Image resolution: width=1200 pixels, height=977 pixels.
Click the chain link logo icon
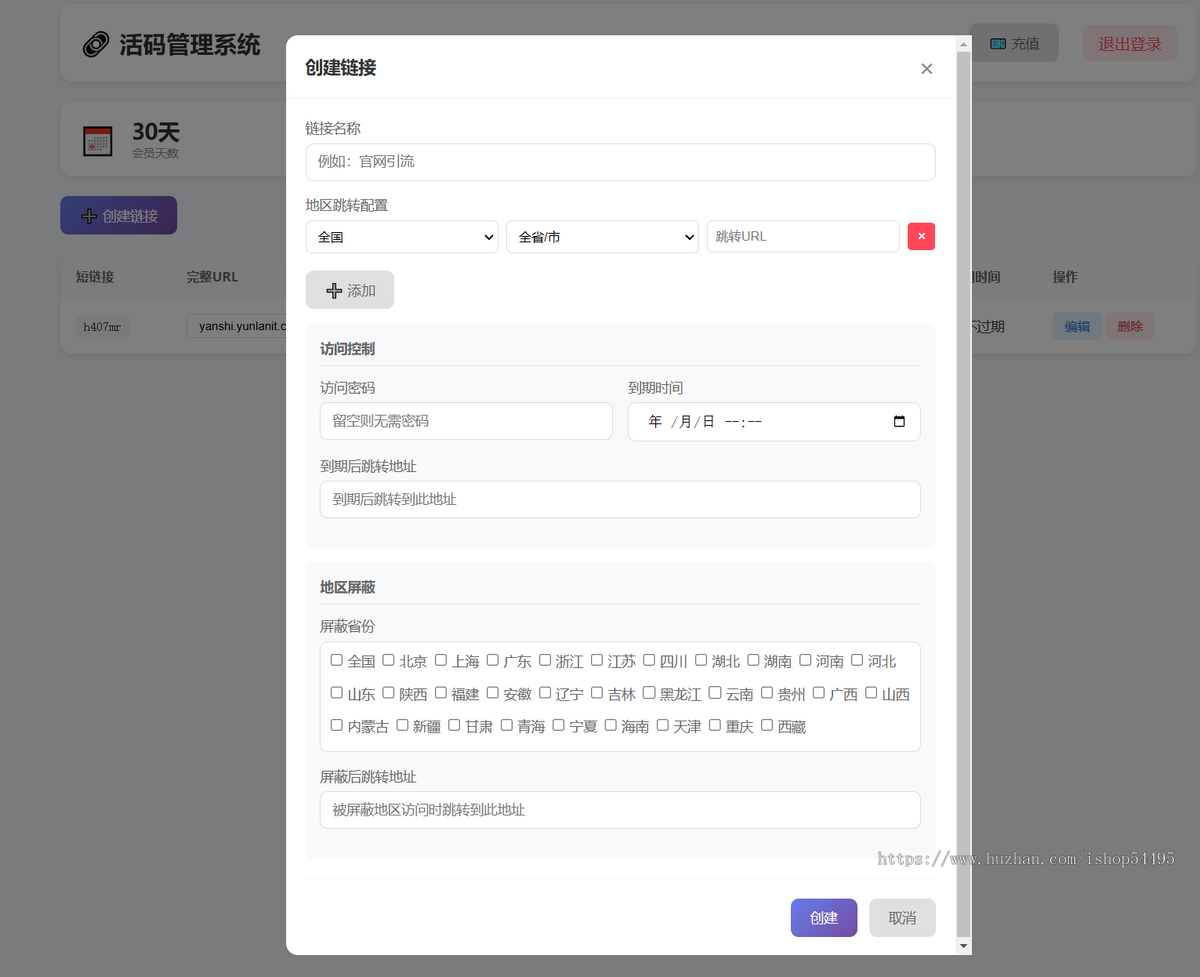[x=96, y=45]
